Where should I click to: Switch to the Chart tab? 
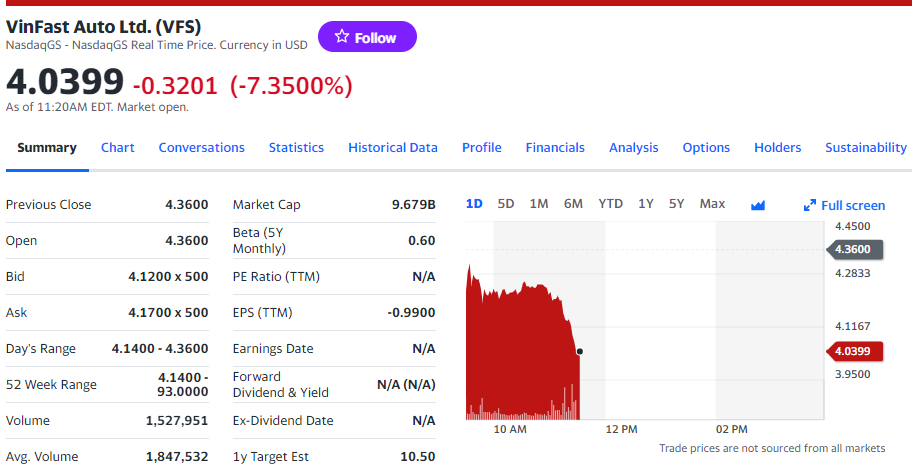117,147
